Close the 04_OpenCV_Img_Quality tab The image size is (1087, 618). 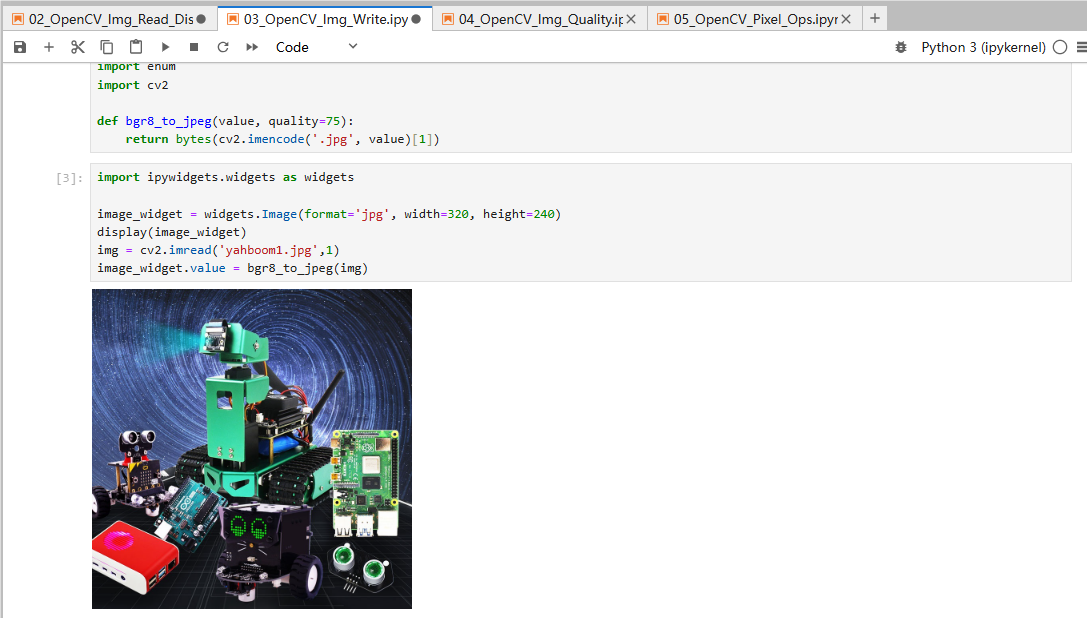pyautogui.click(x=632, y=19)
